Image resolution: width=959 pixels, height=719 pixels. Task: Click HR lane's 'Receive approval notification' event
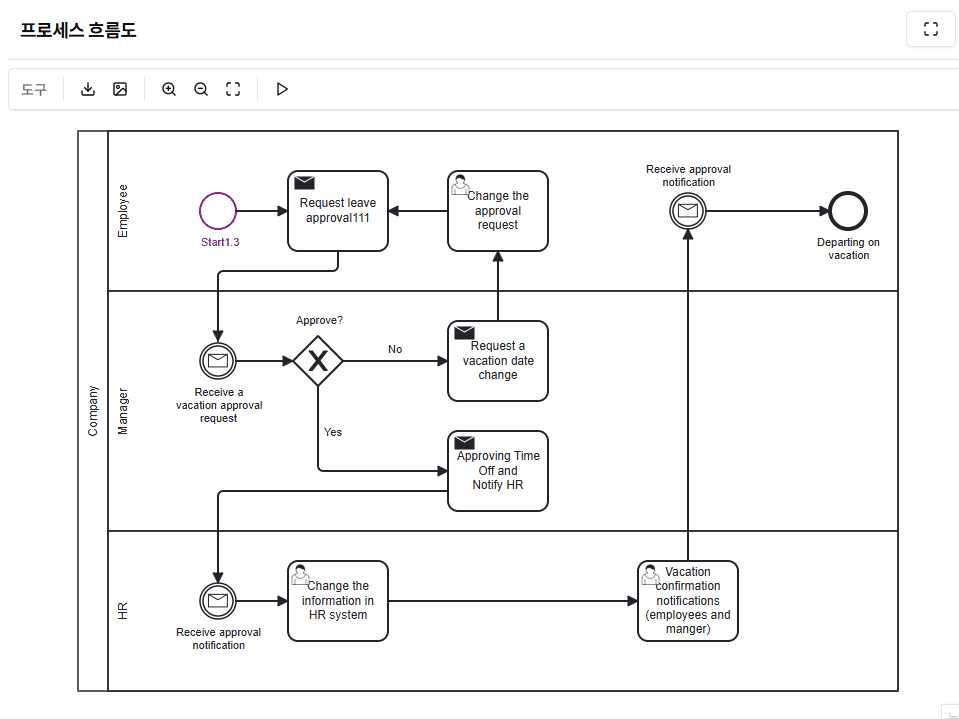click(x=218, y=601)
